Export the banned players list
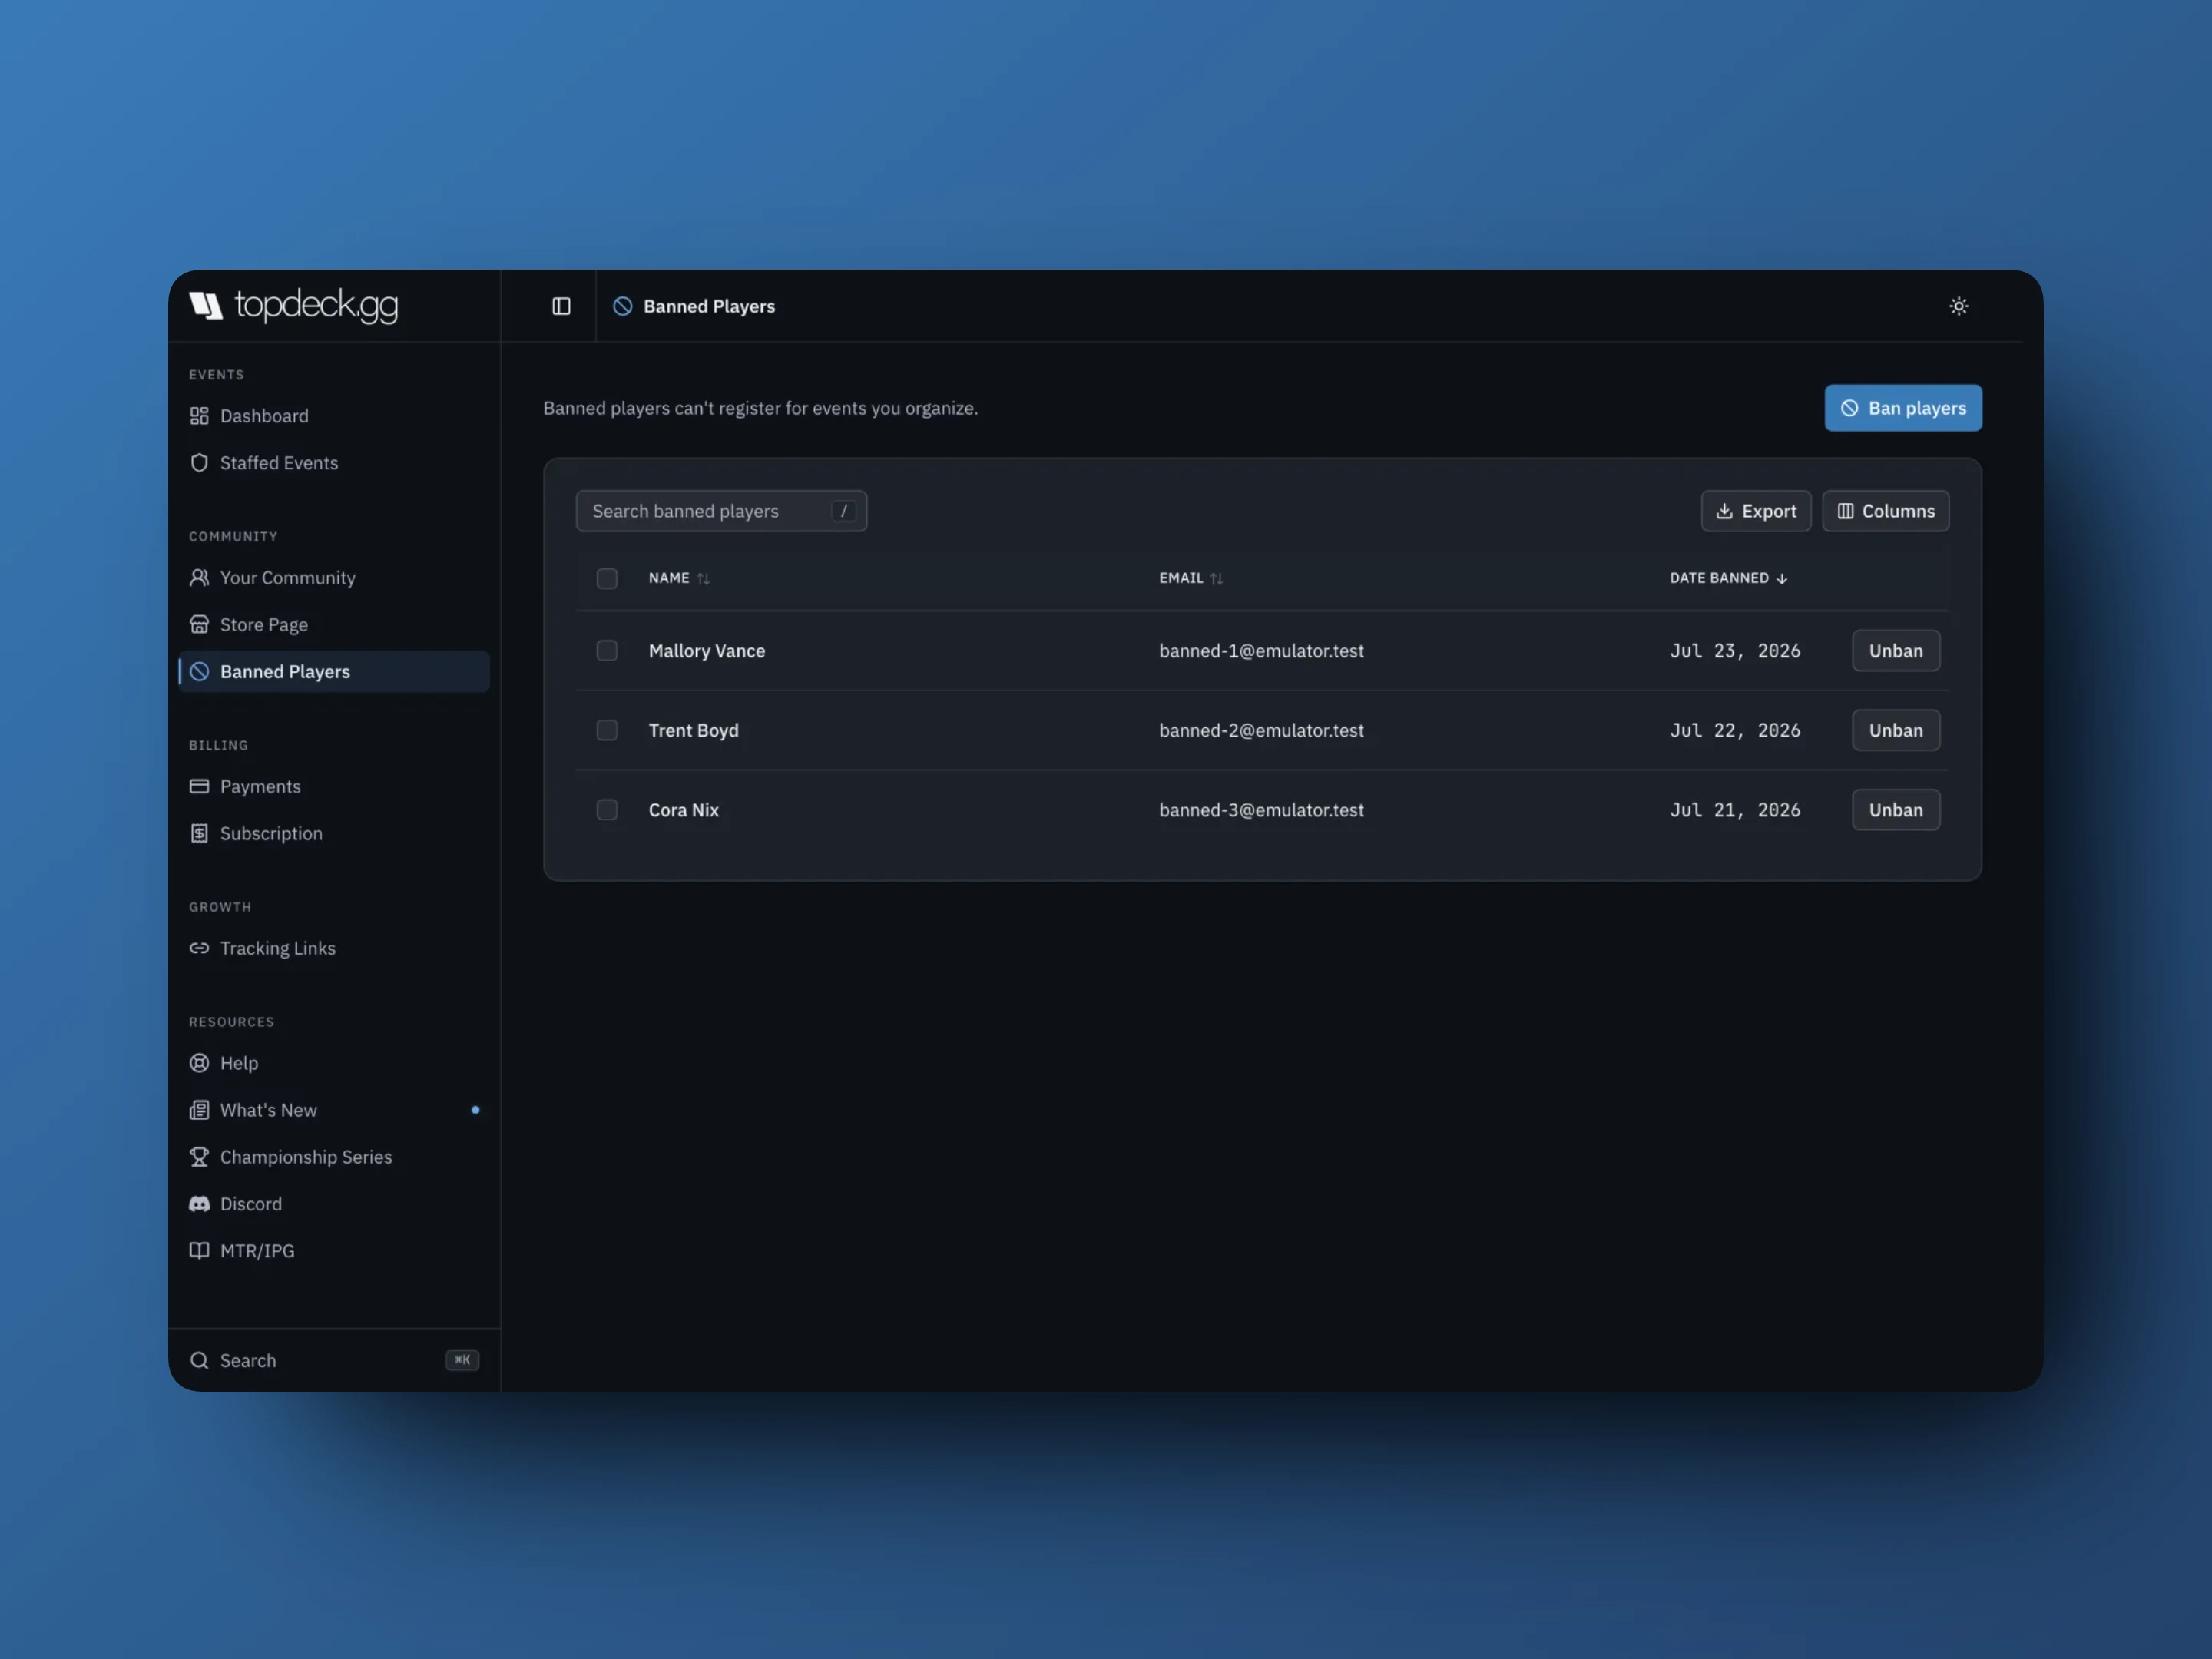 pyautogui.click(x=1755, y=511)
